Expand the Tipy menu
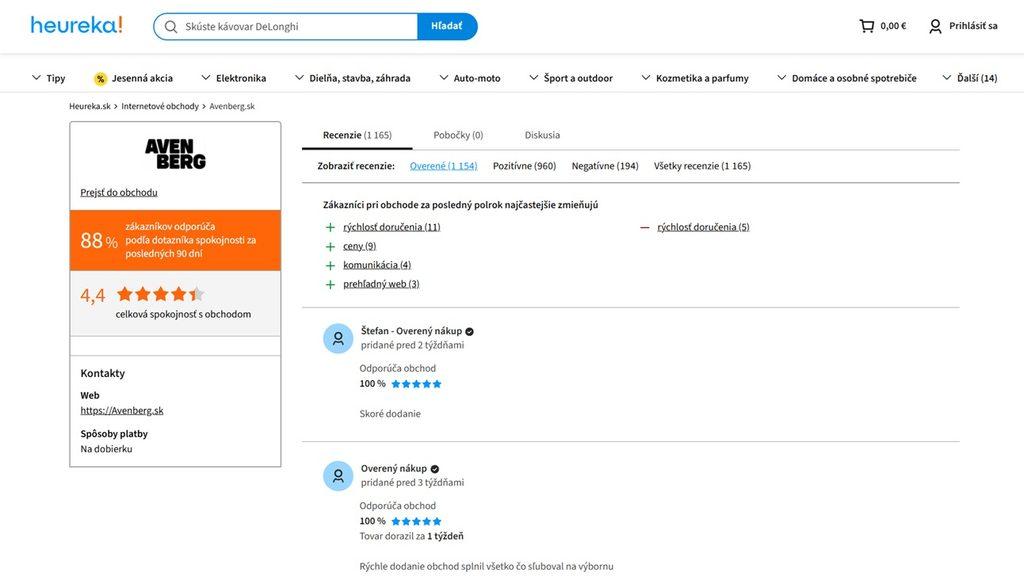1024x583 pixels. 48,78
